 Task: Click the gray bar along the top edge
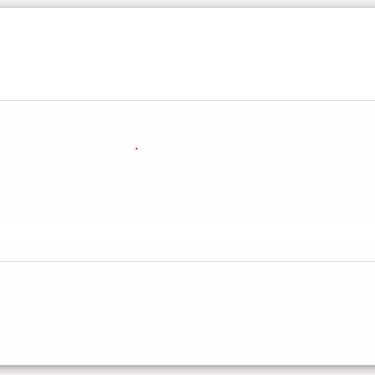(x=187, y=4)
